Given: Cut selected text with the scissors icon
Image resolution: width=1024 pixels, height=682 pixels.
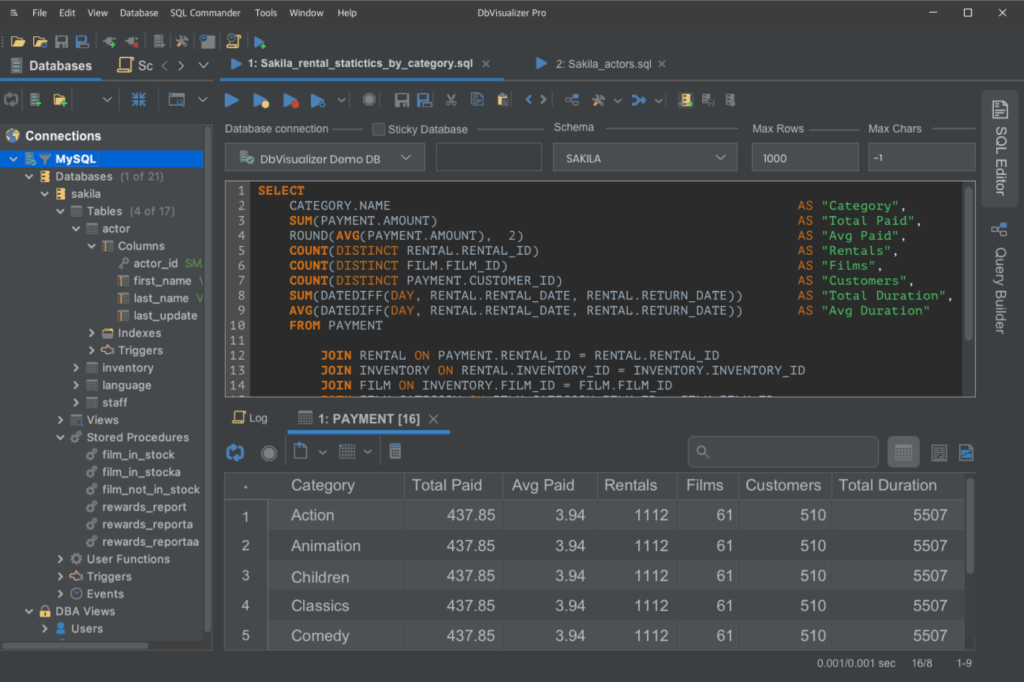Looking at the screenshot, I should (450, 100).
